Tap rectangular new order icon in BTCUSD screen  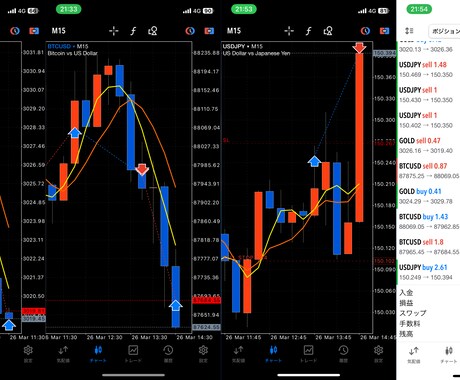point(209,31)
